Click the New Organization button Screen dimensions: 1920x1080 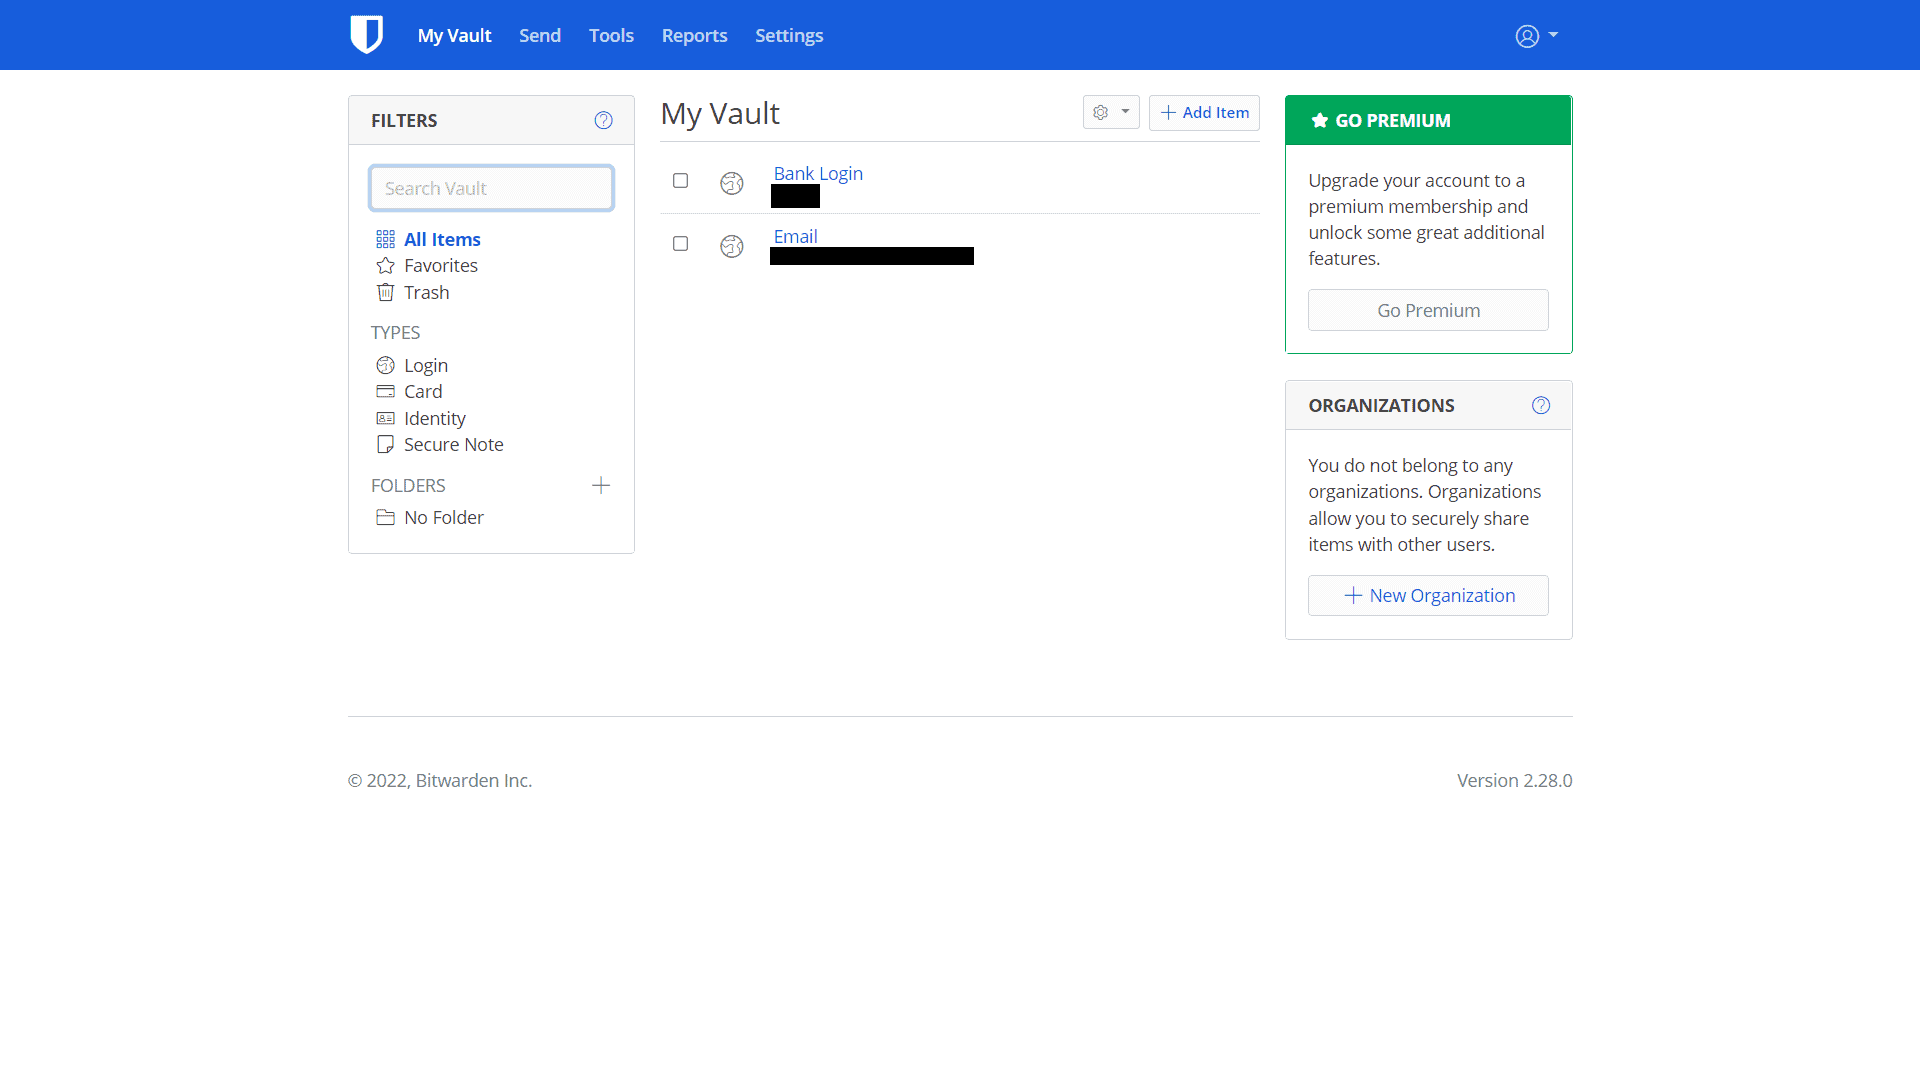click(1428, 595)
